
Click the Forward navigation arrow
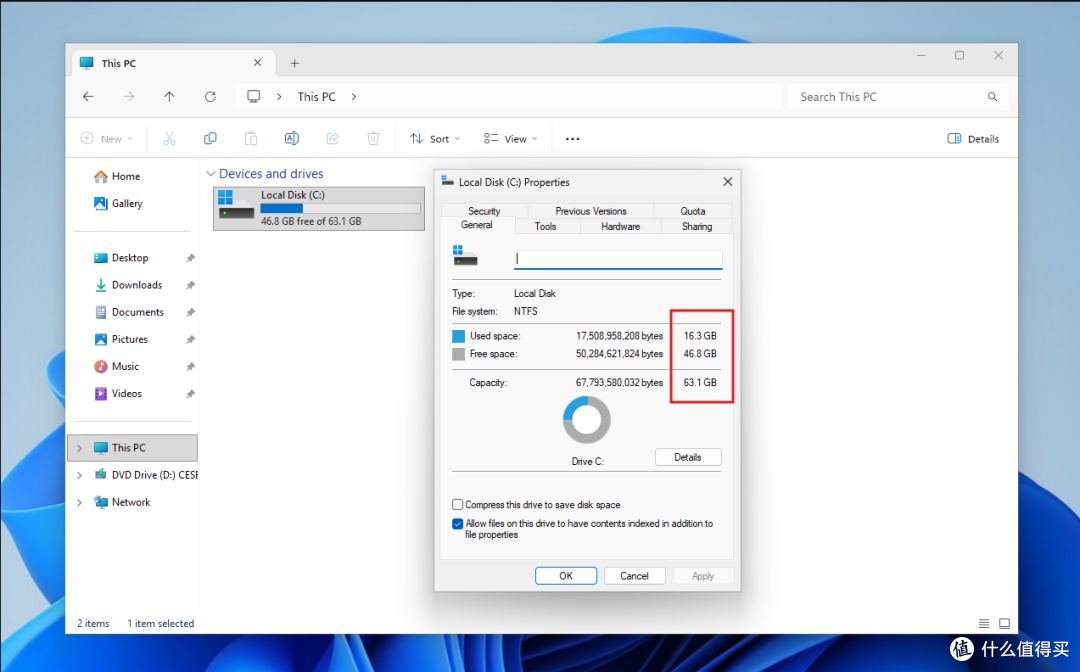point(129,96)
